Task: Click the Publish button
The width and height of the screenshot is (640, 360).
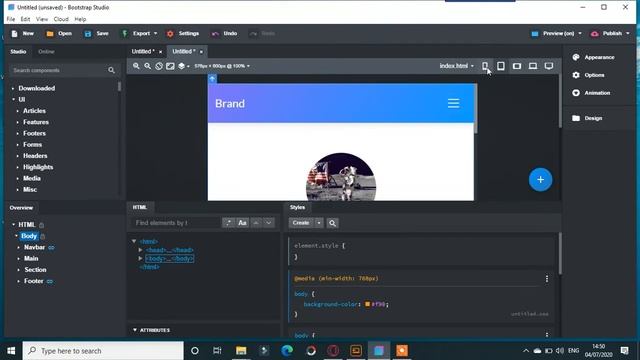Action: (607, 33)
